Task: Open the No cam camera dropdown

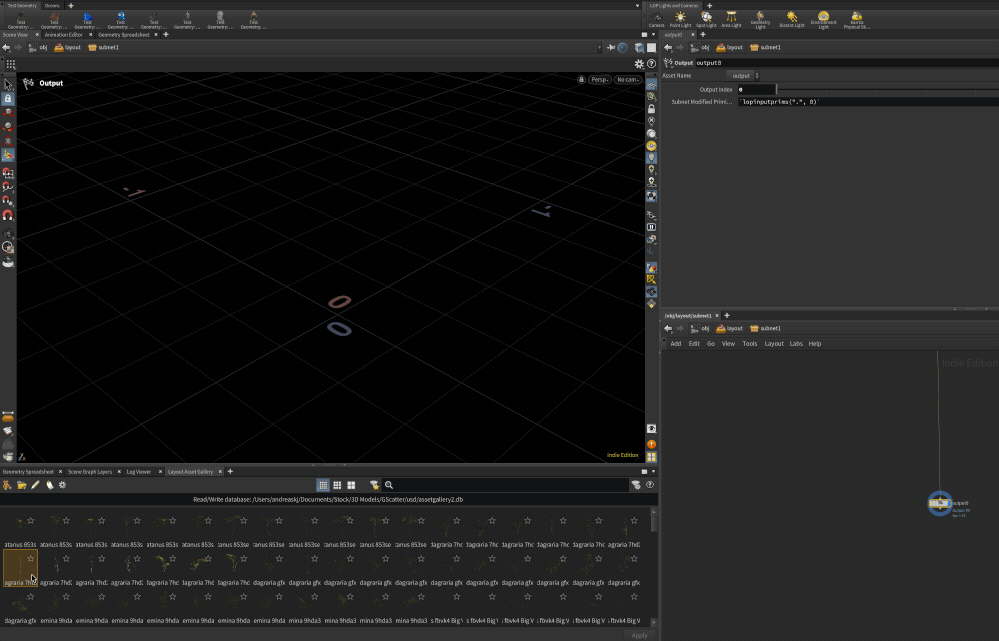Action: (x=627, y=80)
